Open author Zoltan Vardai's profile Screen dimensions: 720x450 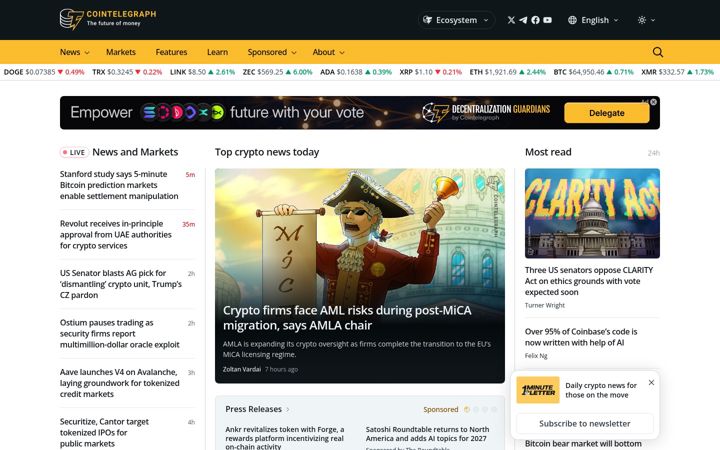(x=242, y=369)
